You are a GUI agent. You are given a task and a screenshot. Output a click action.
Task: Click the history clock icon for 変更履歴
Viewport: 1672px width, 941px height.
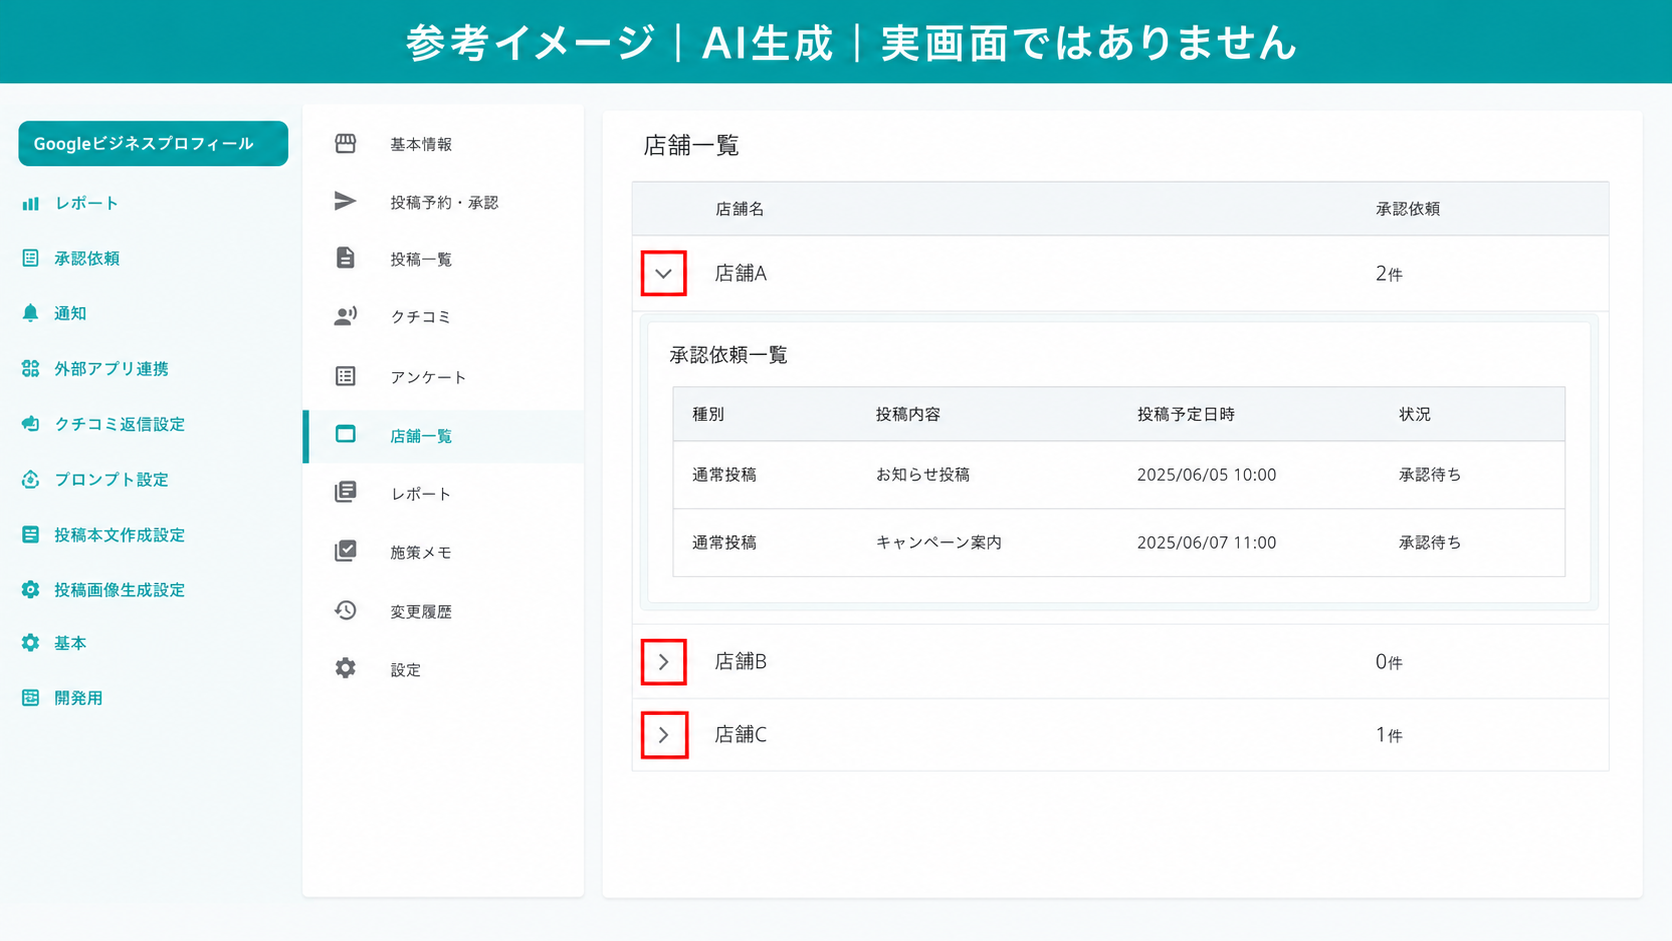(345, 610)
